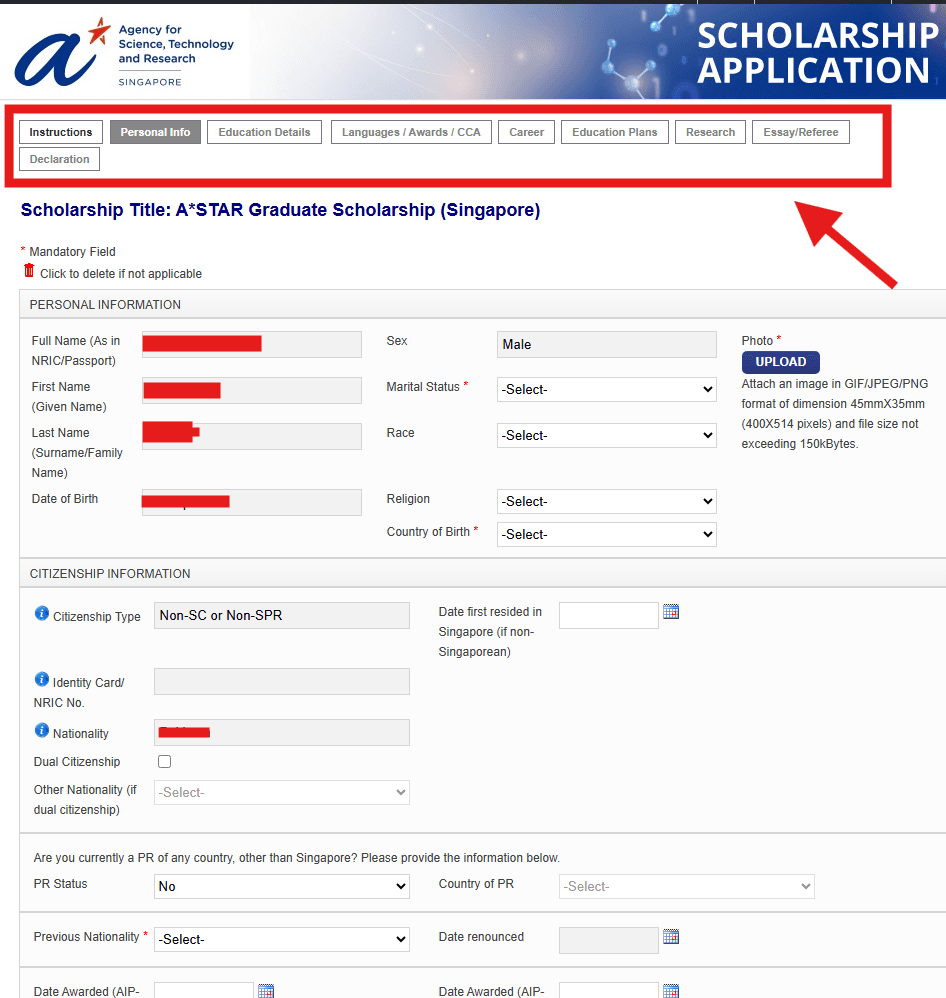This screenshot has width=946, height=998.
Task: Click the Sex field showing Male
Action: click(x=607, y=344)
